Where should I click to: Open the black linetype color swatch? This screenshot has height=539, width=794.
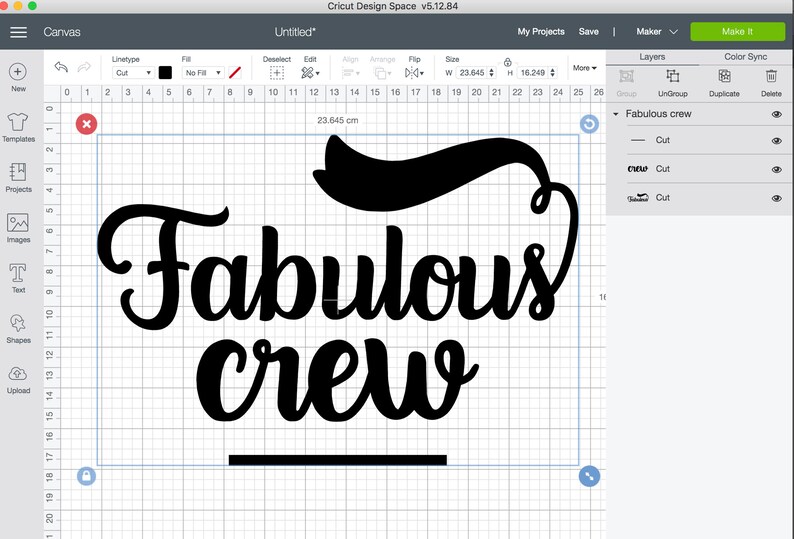[x=165, y=73]
